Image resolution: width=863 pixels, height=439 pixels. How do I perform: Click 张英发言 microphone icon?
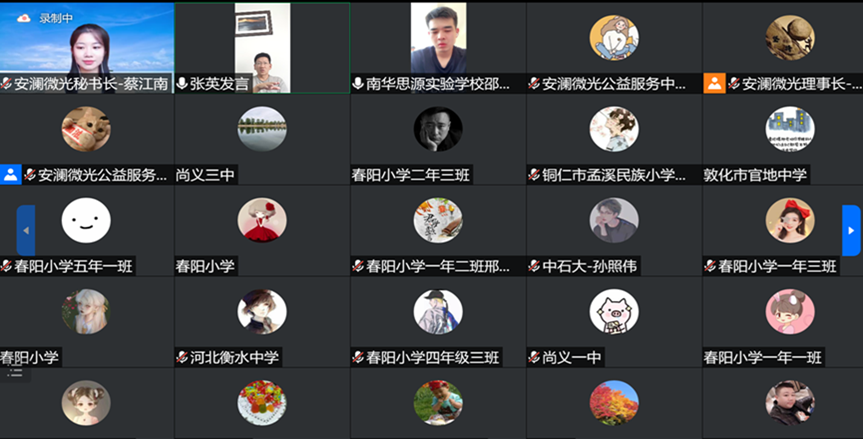pos(182,84)
